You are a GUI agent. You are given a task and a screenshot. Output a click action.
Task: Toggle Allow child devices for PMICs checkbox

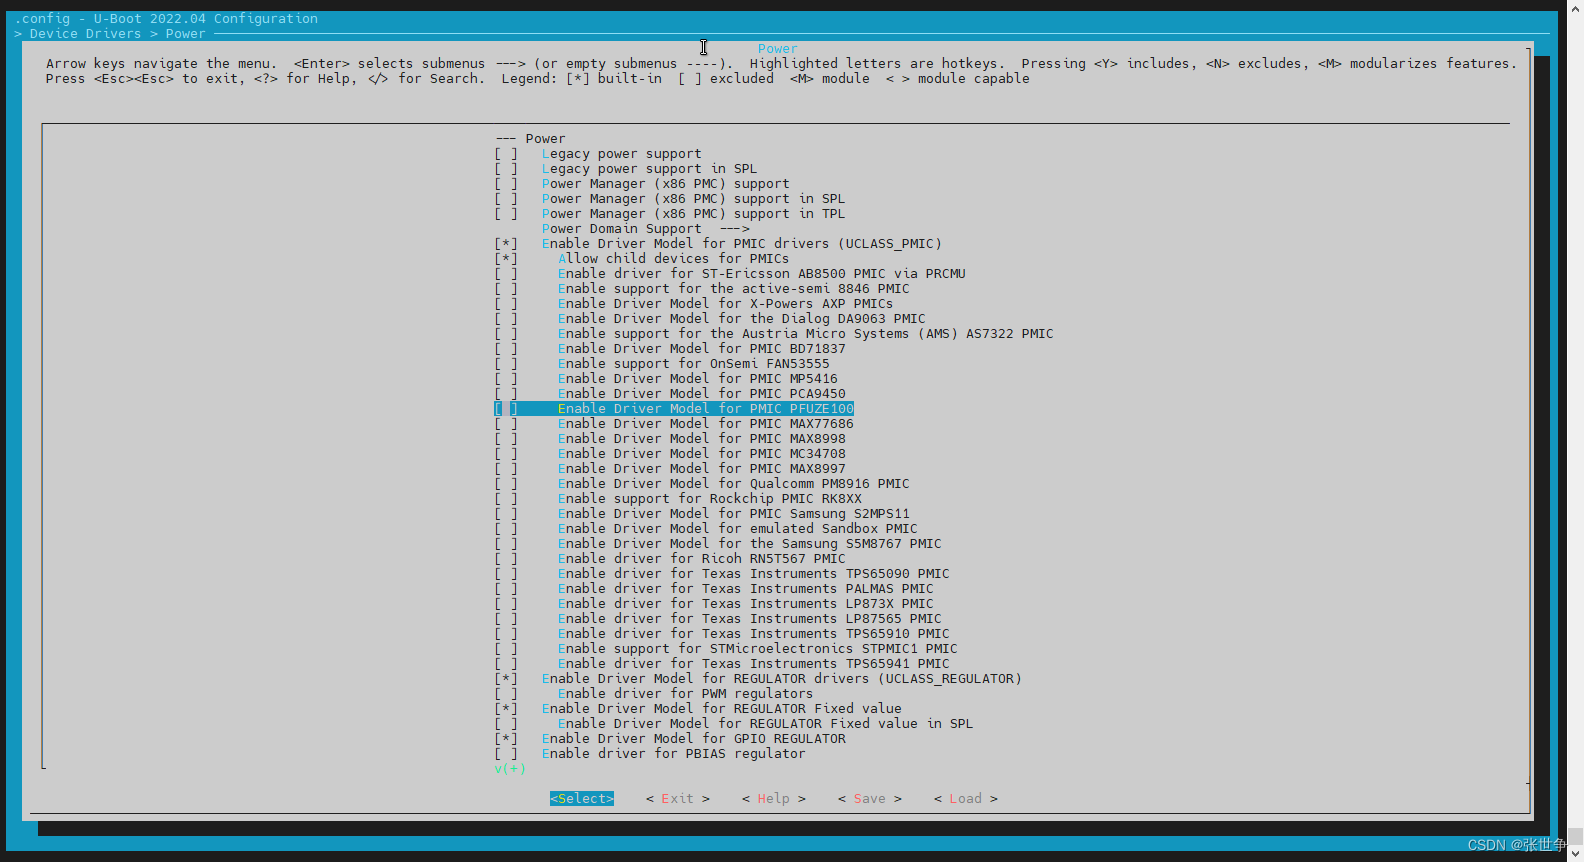pyautogui.click(x=506, y=259)
